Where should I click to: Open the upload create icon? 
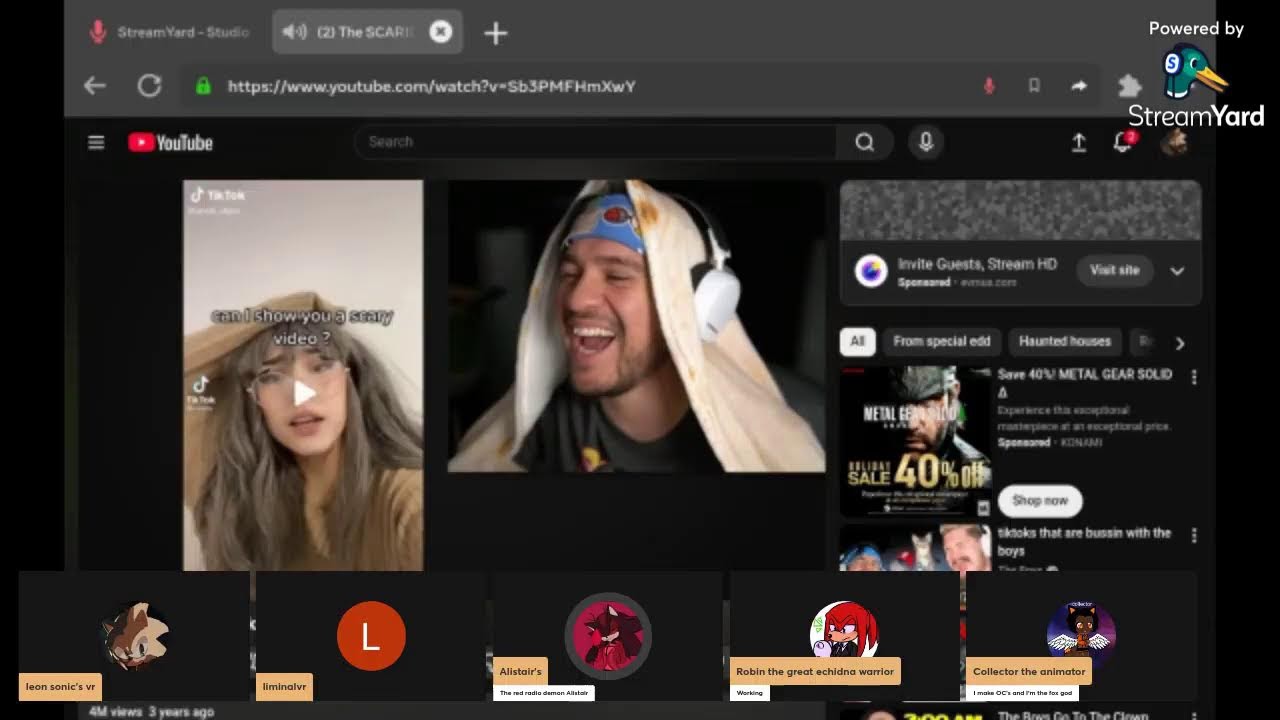[x=1079, y=143]
